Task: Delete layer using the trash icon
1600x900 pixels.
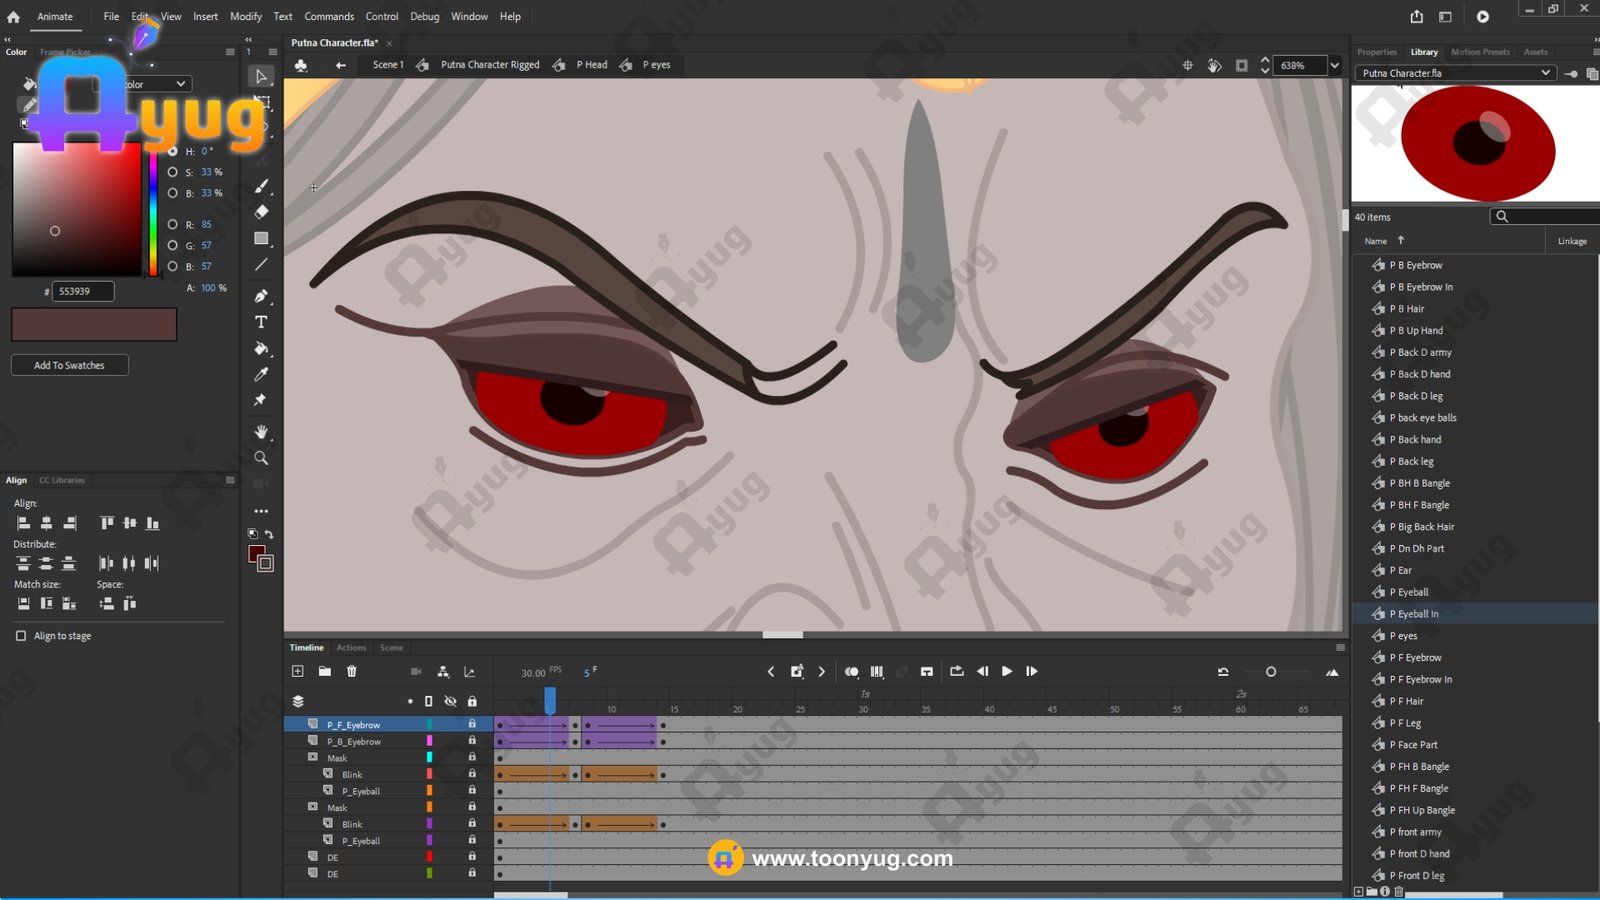Action: tap(351, 671)
